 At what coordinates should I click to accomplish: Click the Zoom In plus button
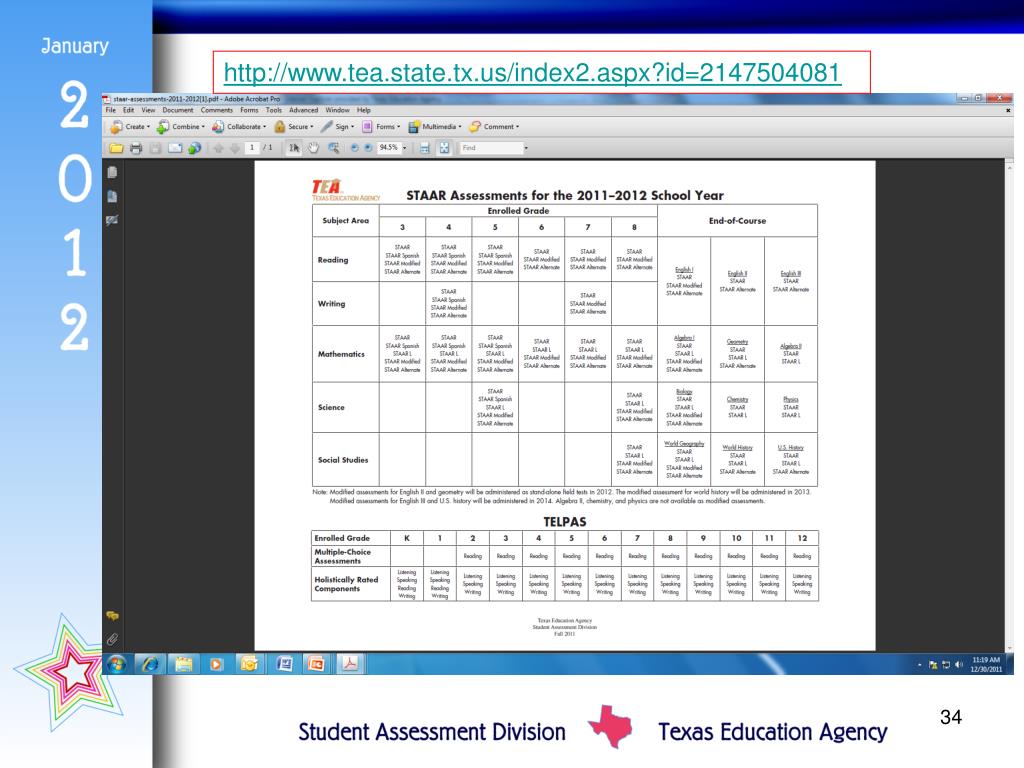(368, 148)
